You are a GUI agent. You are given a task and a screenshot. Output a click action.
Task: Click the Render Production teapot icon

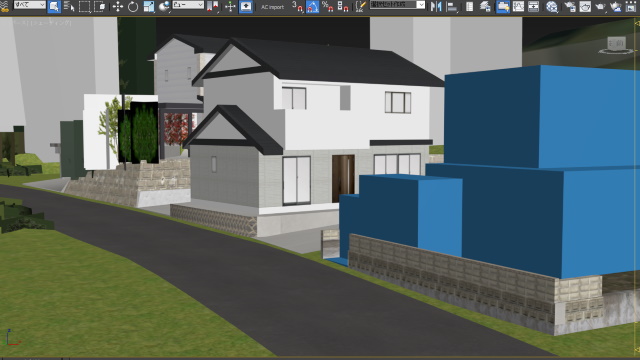tap(600, 7)
